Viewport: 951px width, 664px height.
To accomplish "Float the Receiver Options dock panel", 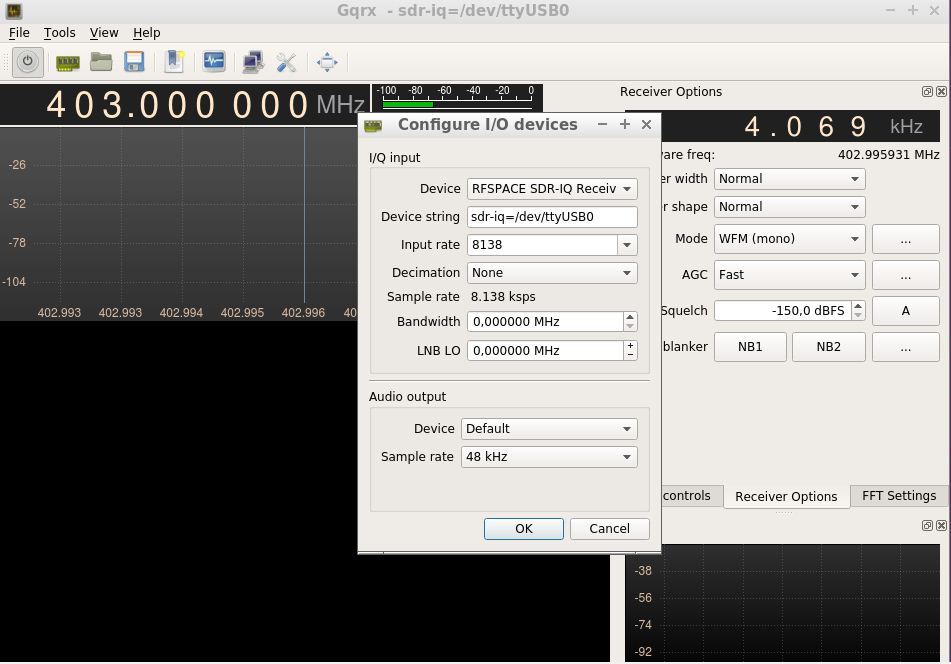I will [927, 92].
